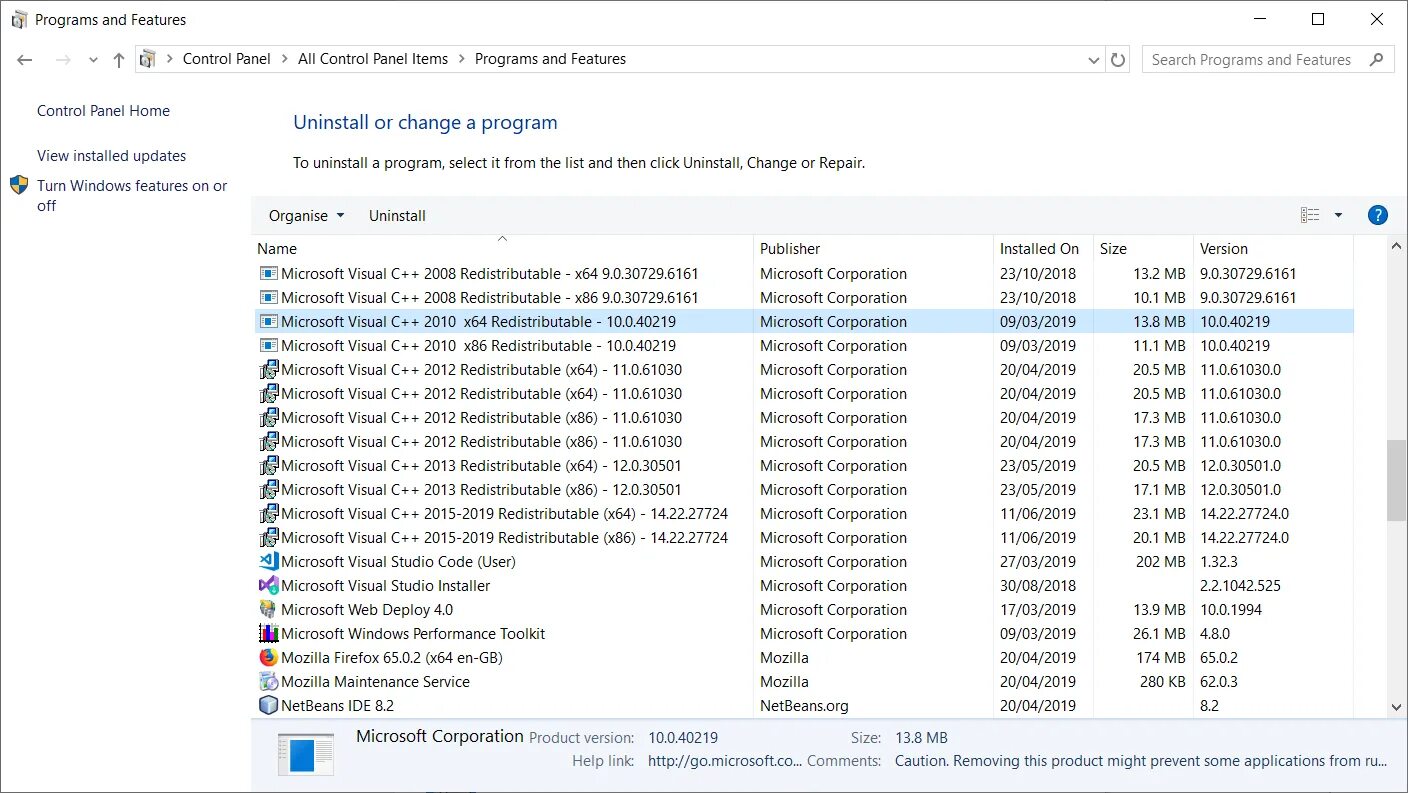
Task: Click the scrollbar down arrow
Action: click(x=1397, y=707)
